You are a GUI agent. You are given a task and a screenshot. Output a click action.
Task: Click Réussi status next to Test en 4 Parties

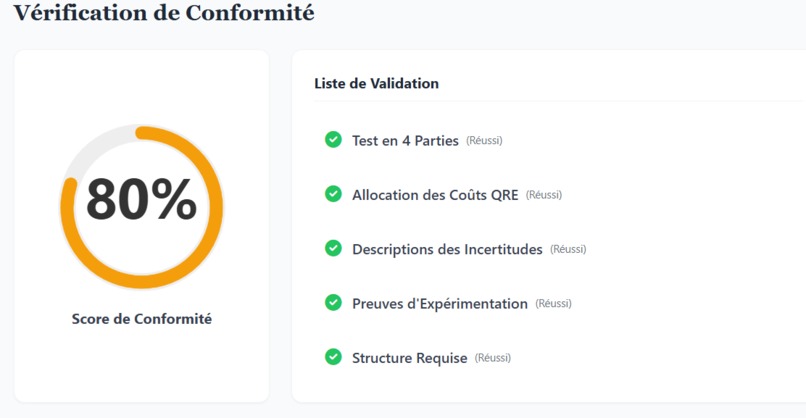tap(484, 140)
